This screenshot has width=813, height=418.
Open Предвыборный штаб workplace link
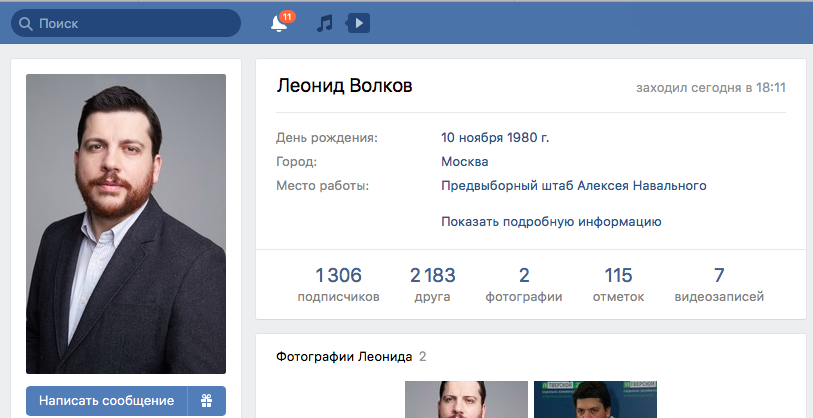tap(573, 185)
